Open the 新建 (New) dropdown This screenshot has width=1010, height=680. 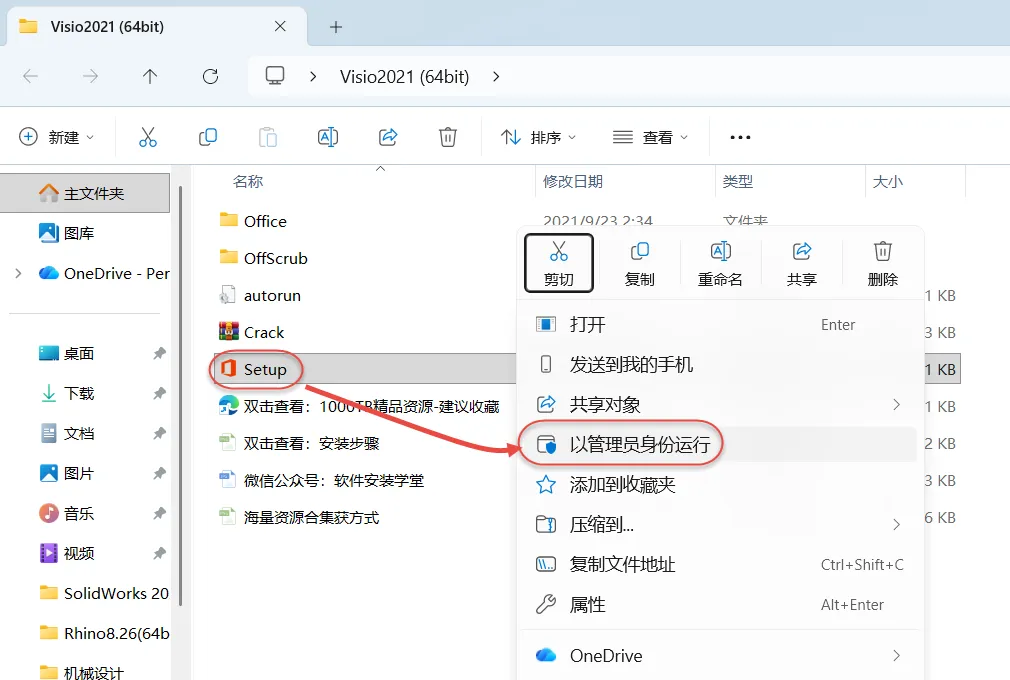coord(57,137)
